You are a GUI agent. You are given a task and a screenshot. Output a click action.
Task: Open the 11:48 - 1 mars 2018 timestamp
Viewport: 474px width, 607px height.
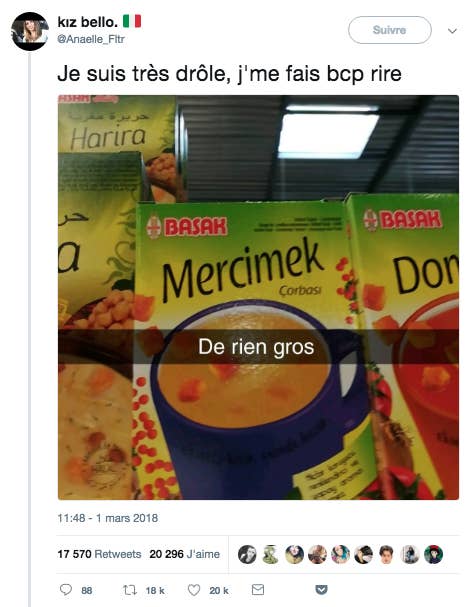click(108, 518)
